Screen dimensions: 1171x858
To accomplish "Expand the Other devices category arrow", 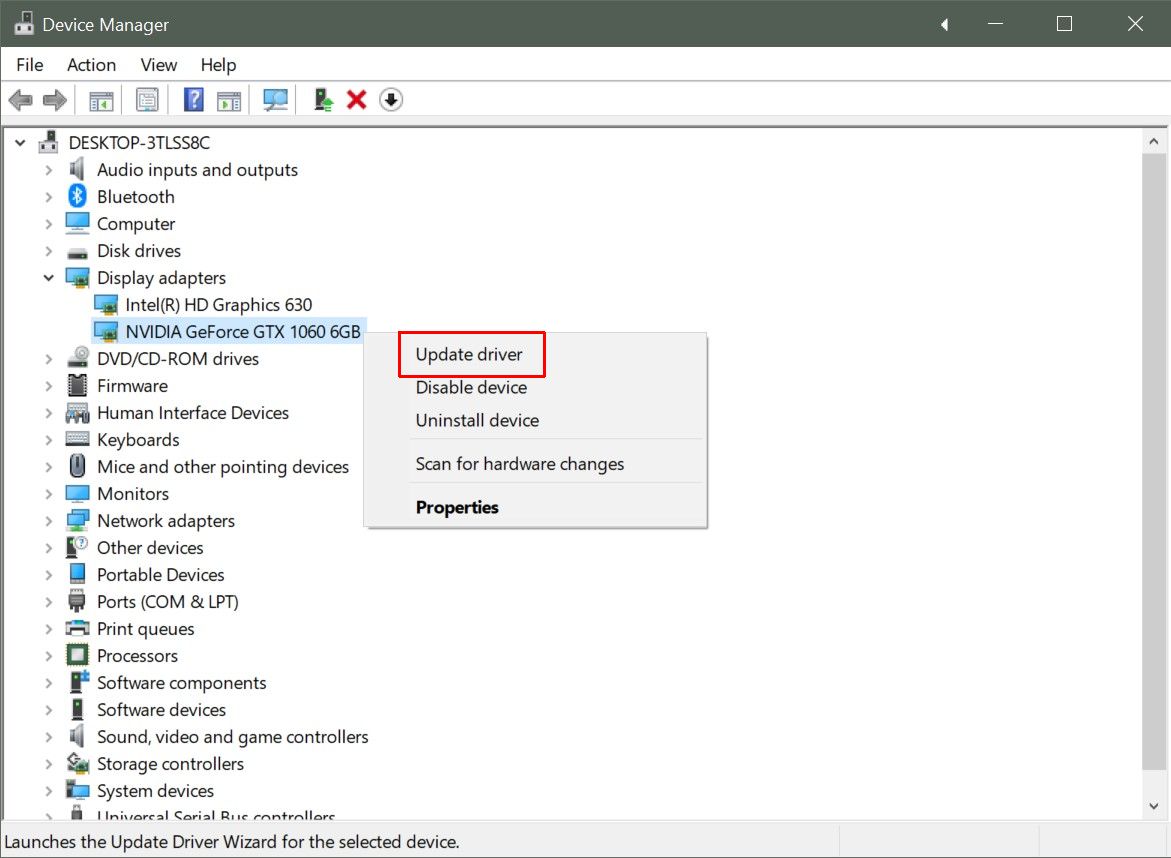I will [49, 548].
